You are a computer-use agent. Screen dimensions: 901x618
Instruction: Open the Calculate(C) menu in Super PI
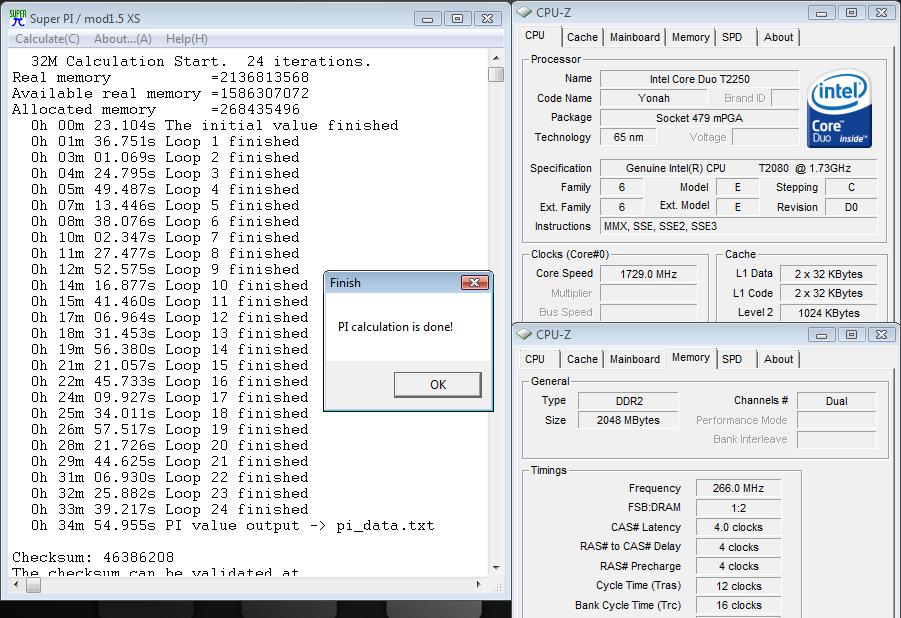47,39
